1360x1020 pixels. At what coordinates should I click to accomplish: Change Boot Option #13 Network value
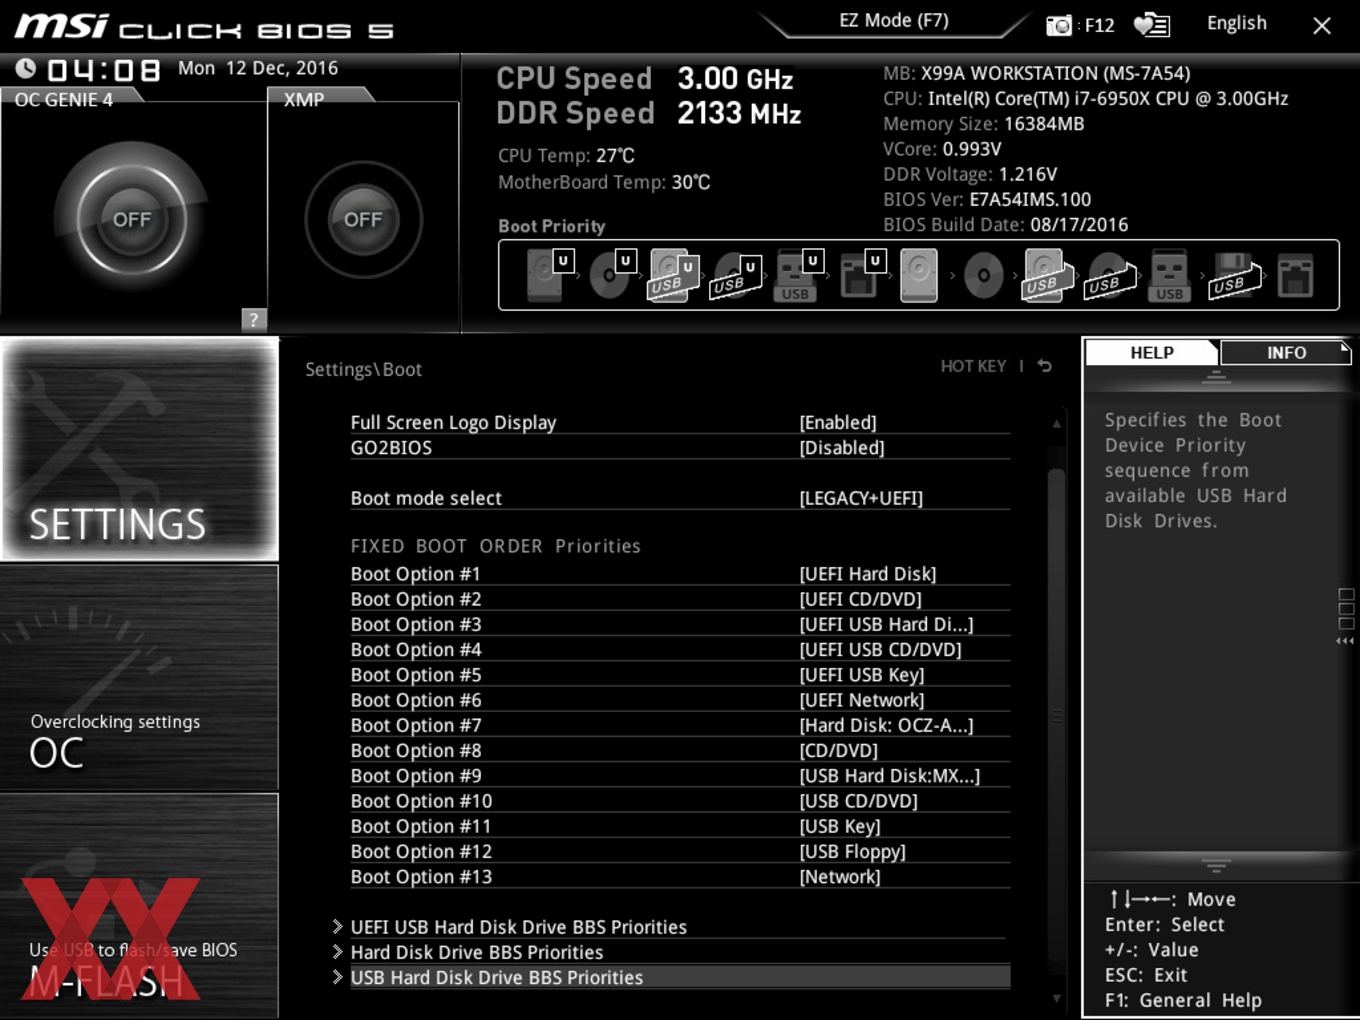coord(840,877)
